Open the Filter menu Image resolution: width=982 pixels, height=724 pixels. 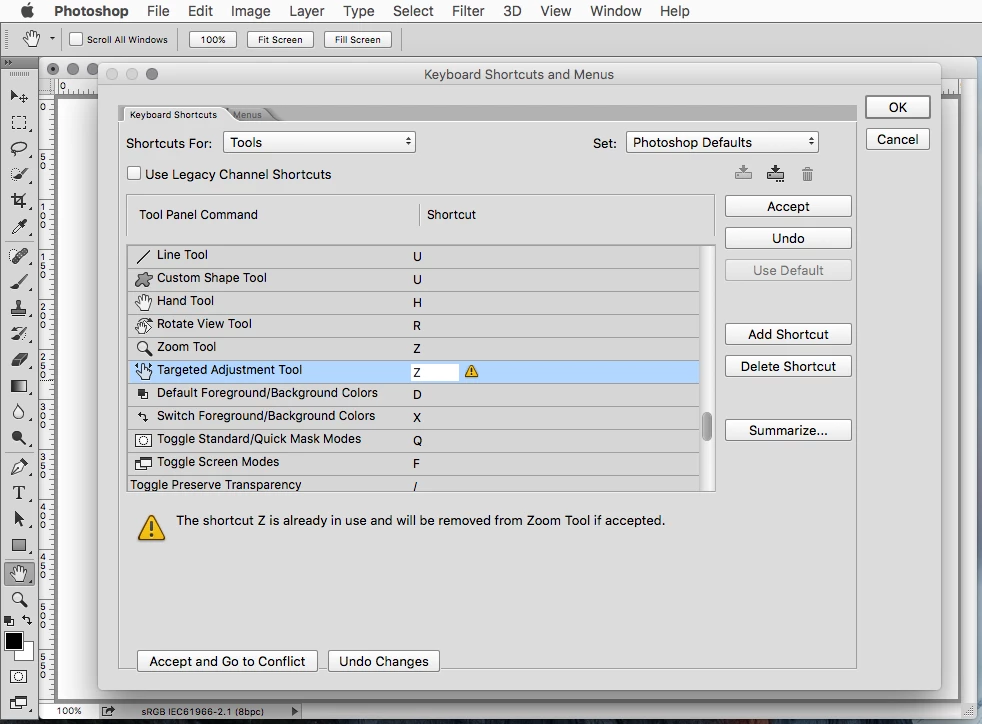pyautogui.click(x=468, y=11)
